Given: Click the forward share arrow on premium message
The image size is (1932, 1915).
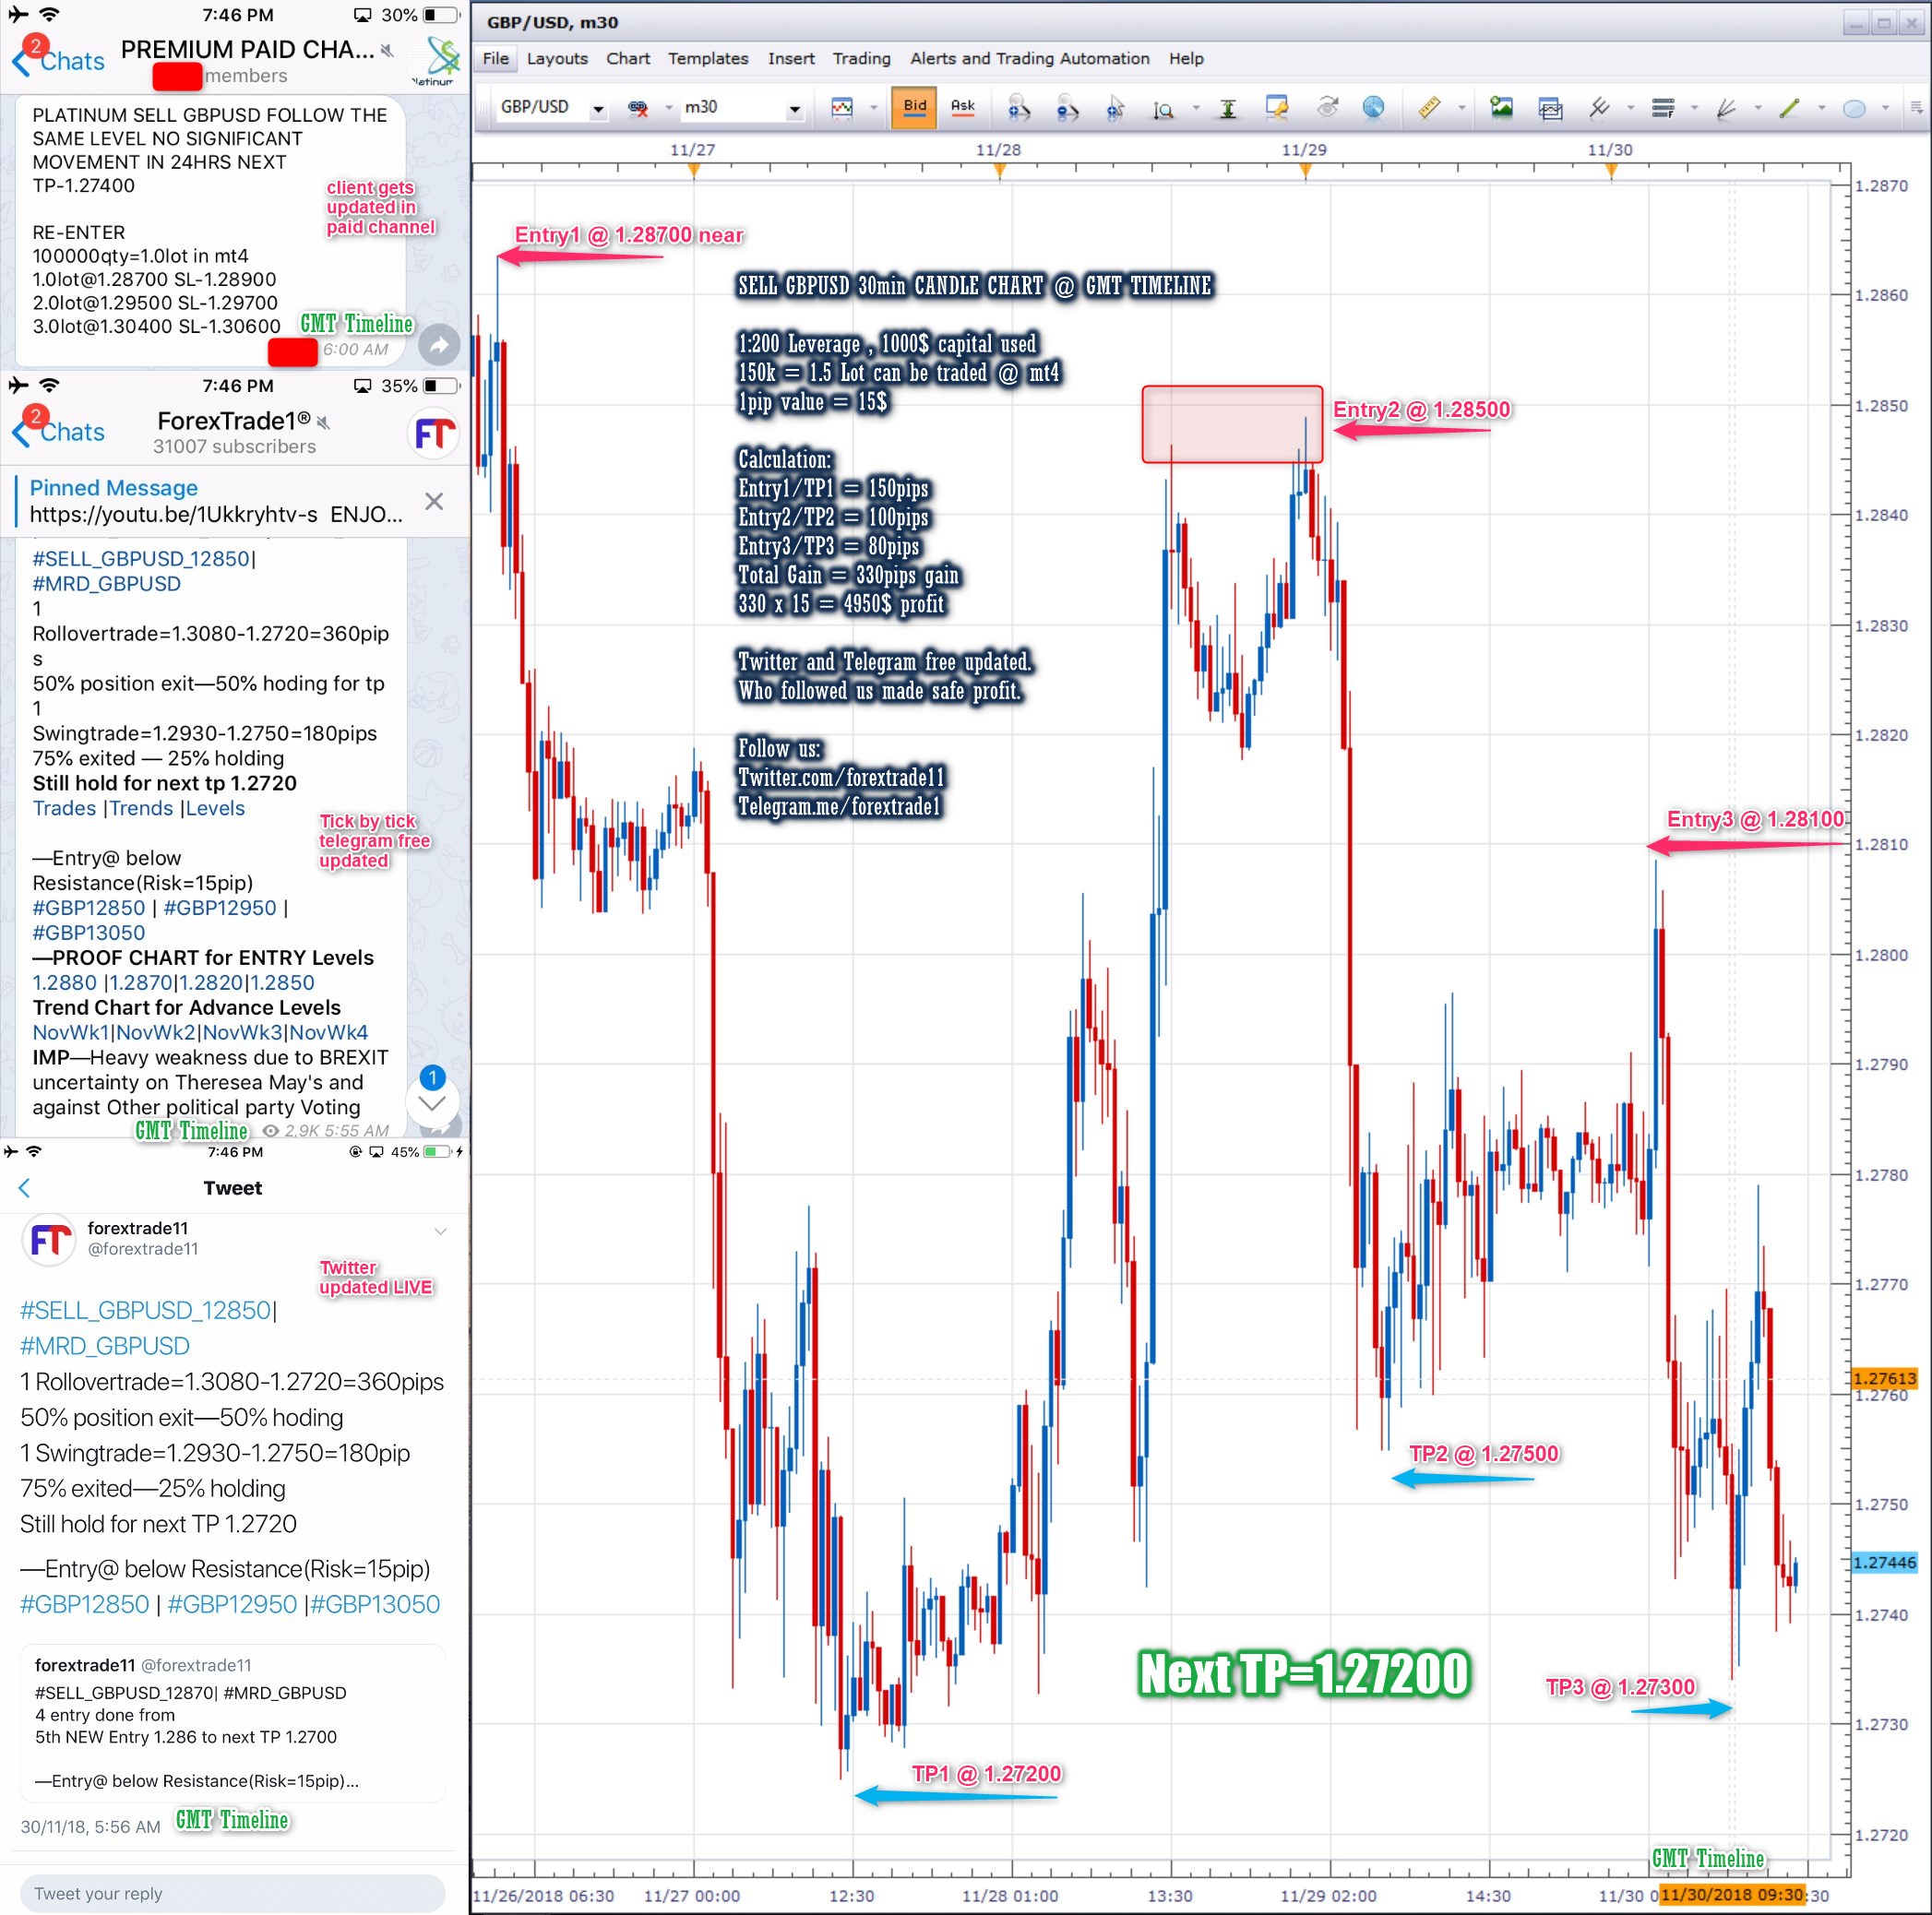Looking at the screenshot, I should pyautogui.click(x=438, y=346).
